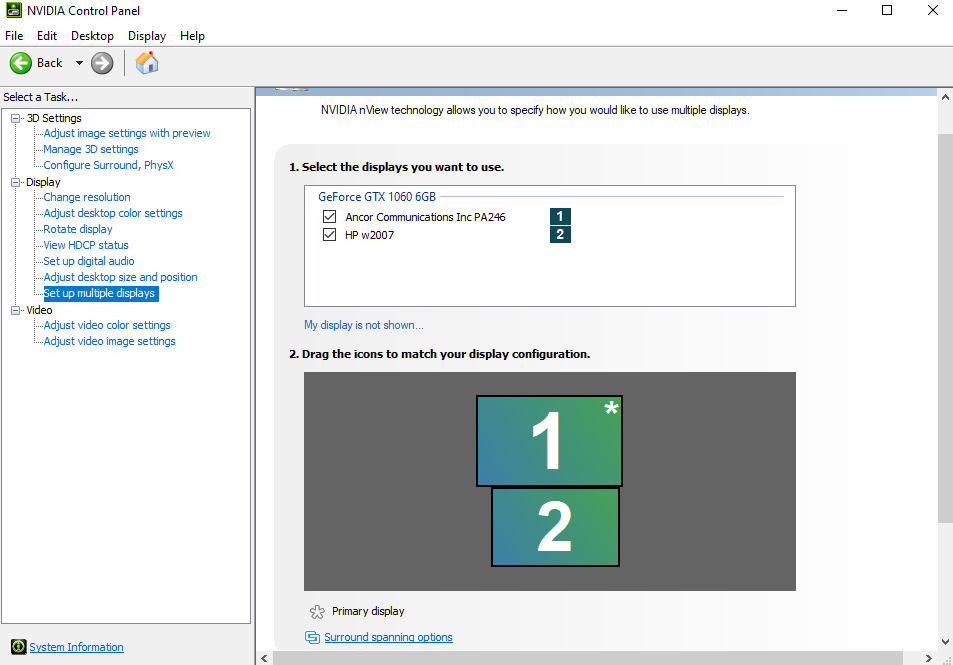Screen dimensions: 953x665
Task: Click display number 2 badge in list
Action: click(560, 235)
